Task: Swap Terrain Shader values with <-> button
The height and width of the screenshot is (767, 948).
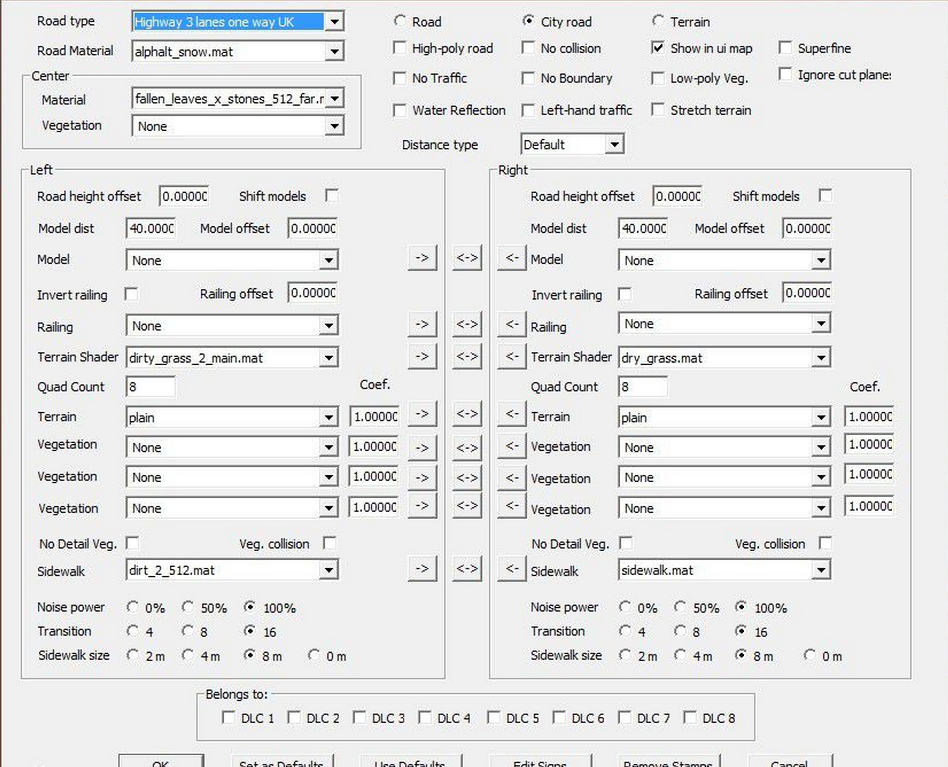Action: 467,356
